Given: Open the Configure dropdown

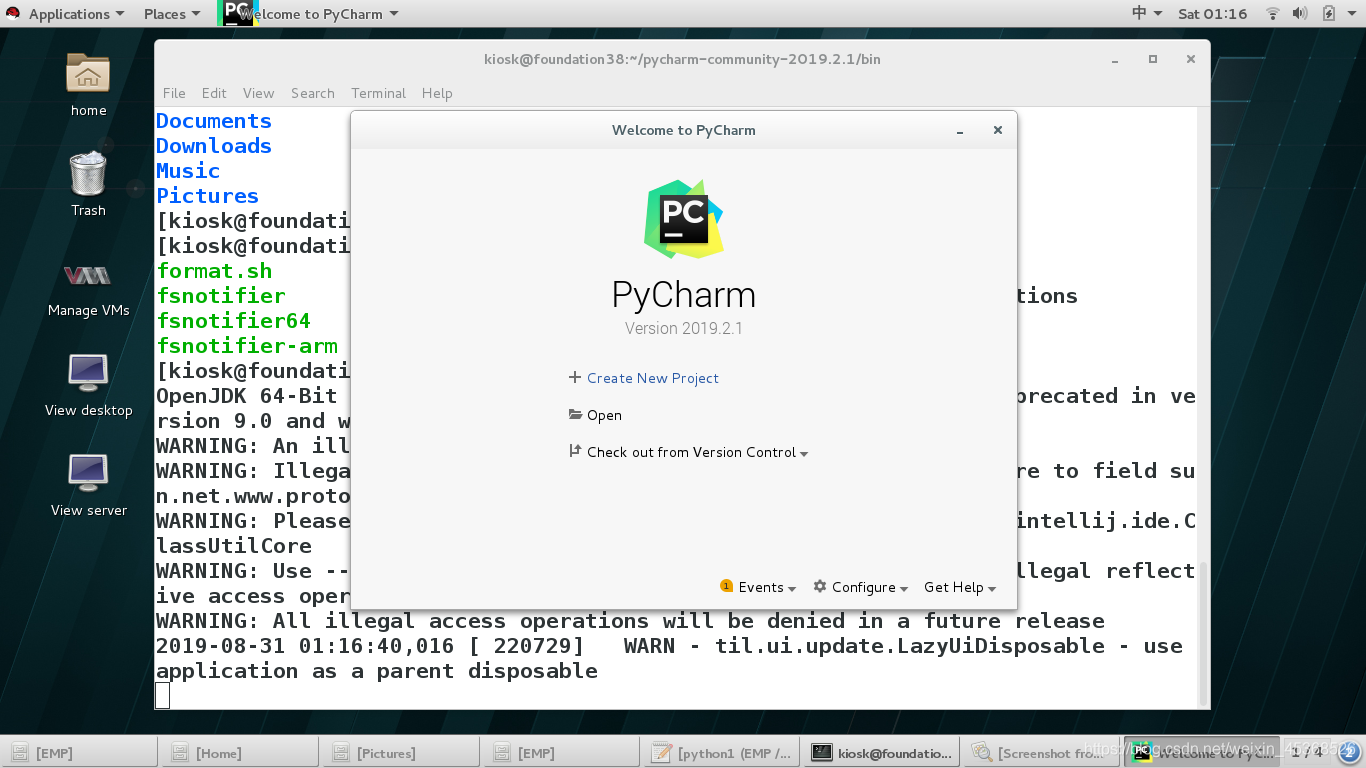Looking at the screenshot, I should pos(869,587).
